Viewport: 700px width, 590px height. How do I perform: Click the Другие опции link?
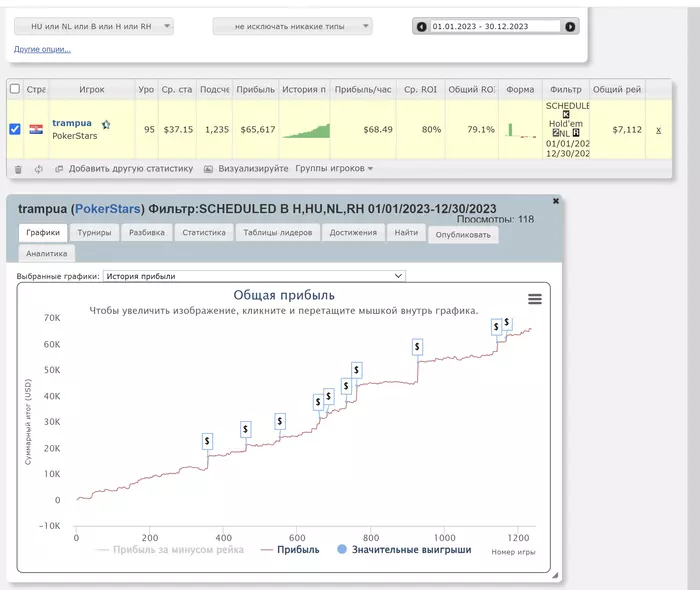[42, 49]
